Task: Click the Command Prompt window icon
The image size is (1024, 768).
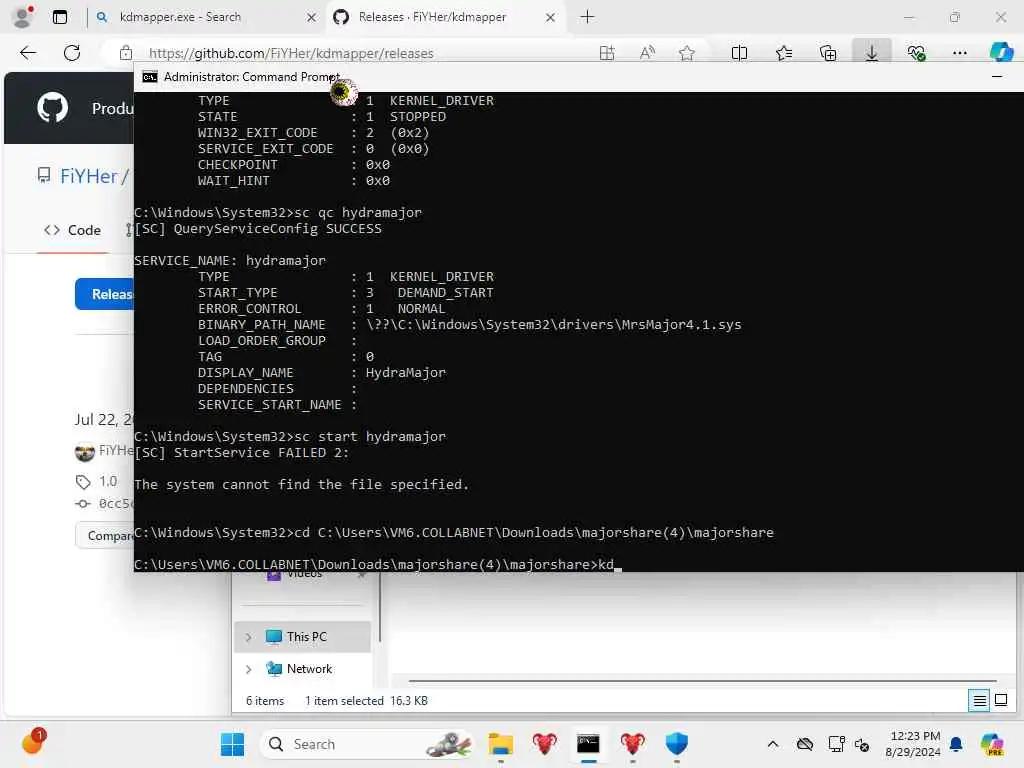Action: tap(150, 77)
